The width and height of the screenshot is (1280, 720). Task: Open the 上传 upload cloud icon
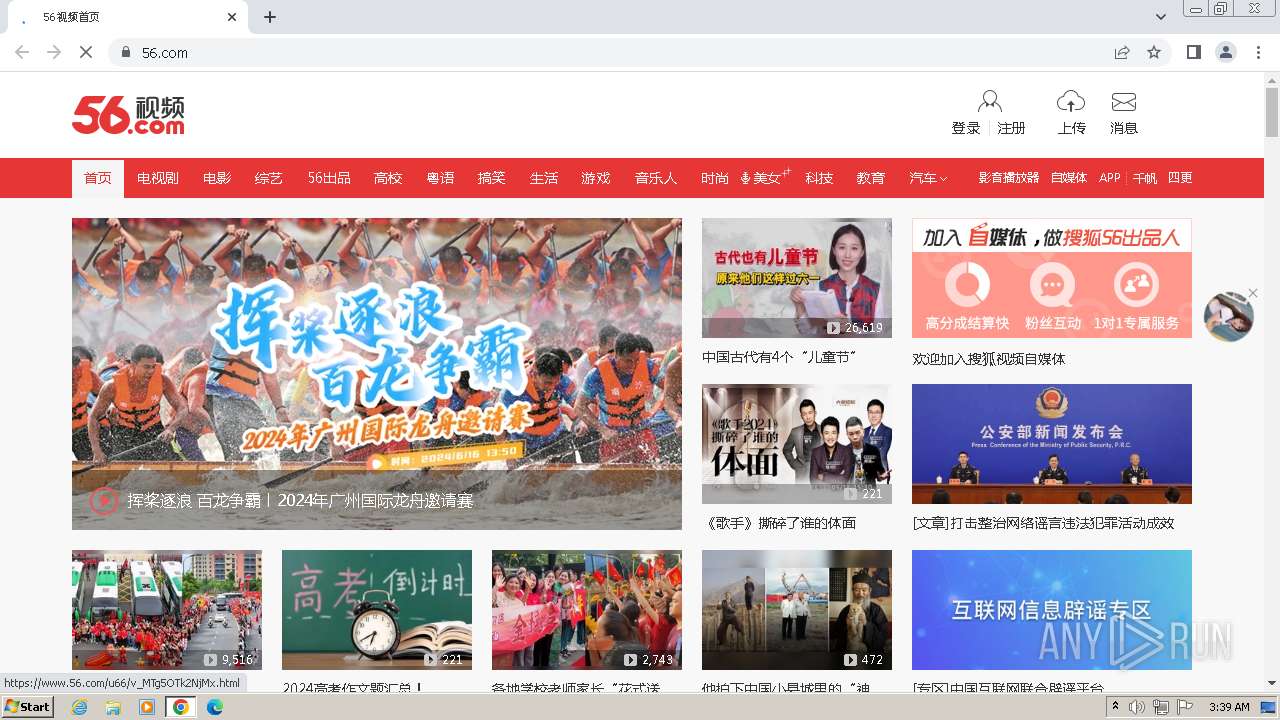click(x=1071, y=101)
